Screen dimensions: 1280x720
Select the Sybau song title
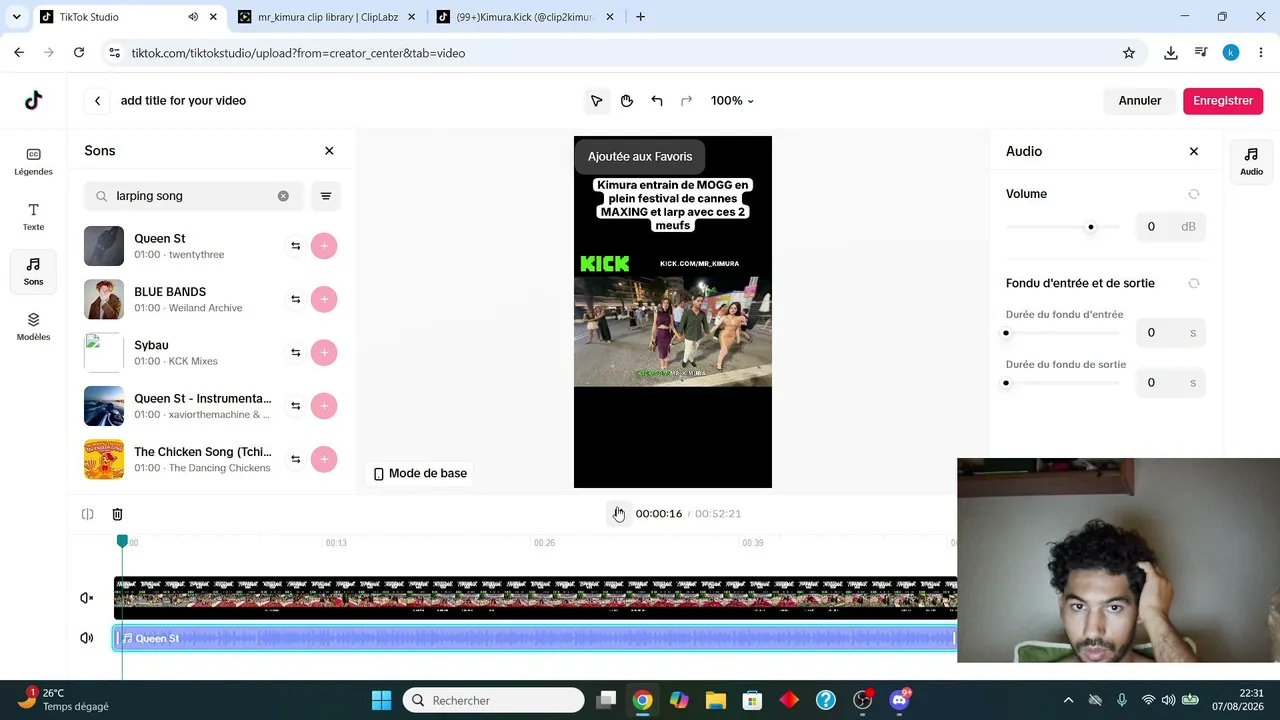coord(151,345)
